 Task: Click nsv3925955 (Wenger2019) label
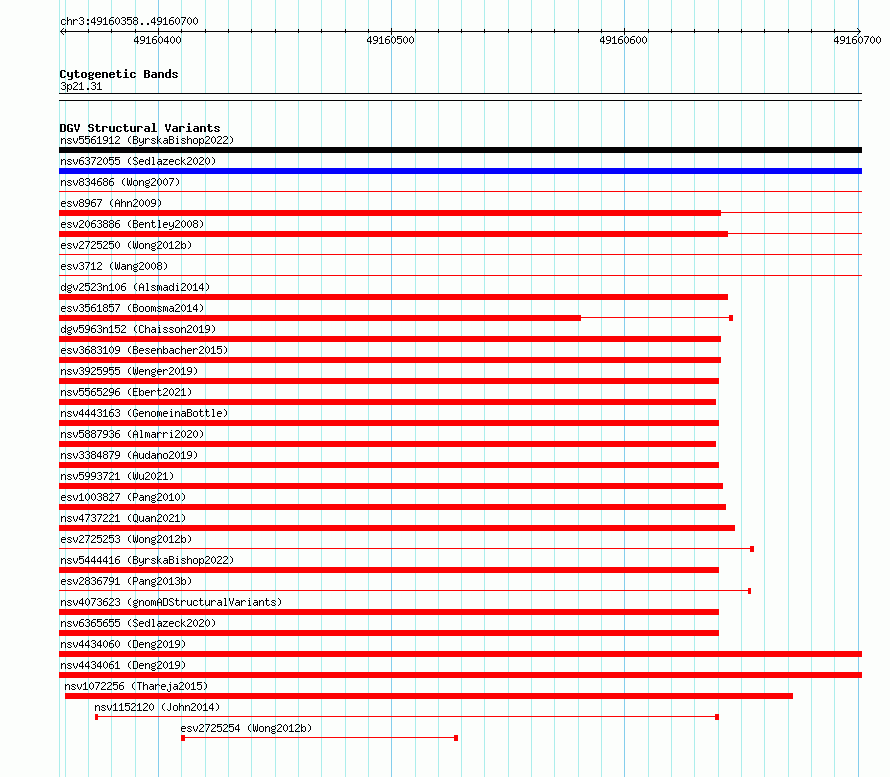point(129,371)
